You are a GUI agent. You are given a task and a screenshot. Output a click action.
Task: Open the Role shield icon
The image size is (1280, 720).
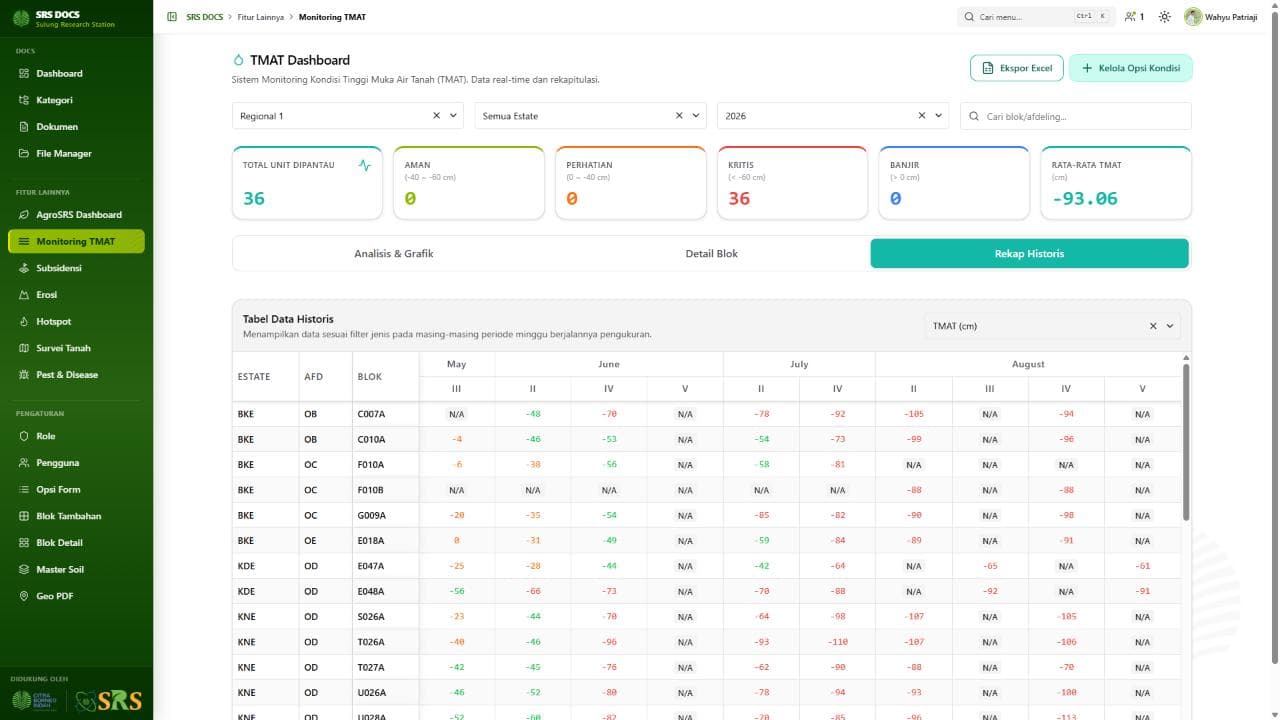pyautogui.click(x=24, y=436)
